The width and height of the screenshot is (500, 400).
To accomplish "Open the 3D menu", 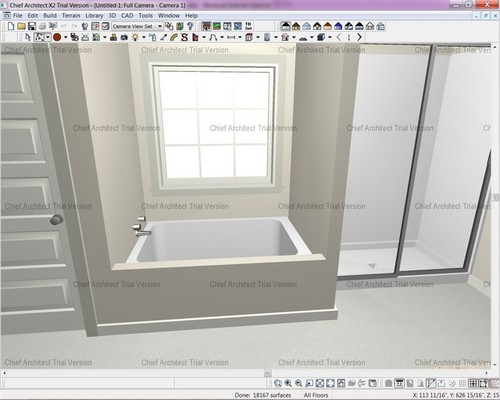I will [x=112, y=15].
